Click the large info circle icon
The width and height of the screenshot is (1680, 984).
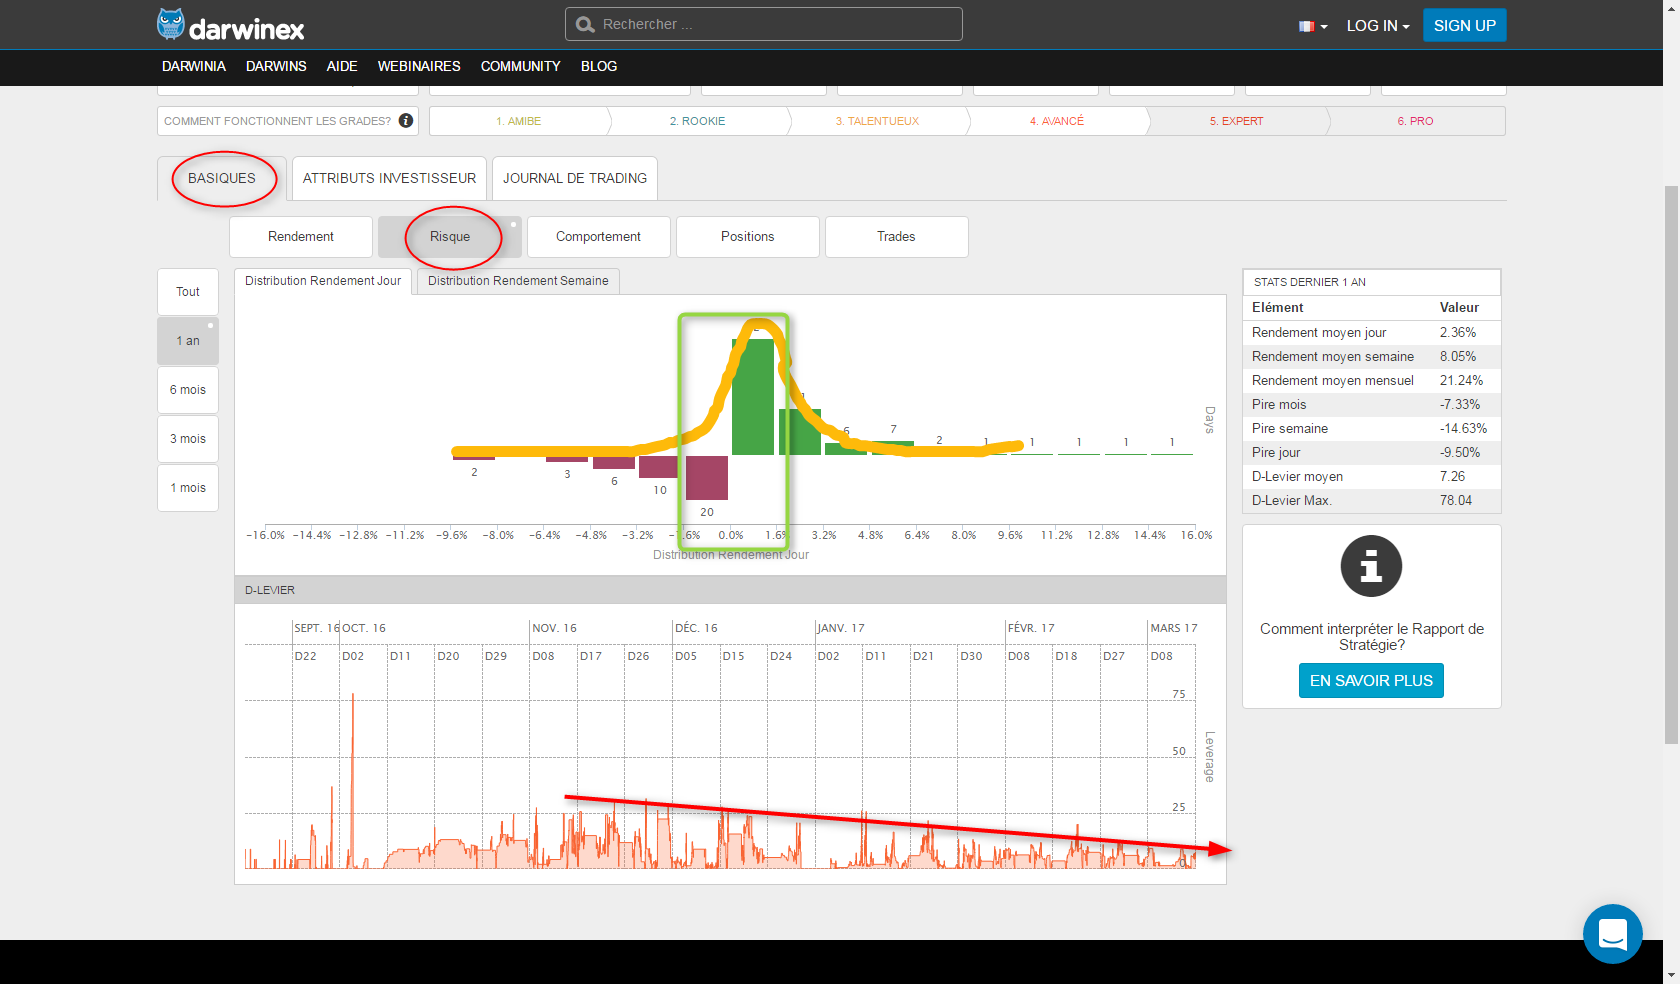pos(1371,567)
